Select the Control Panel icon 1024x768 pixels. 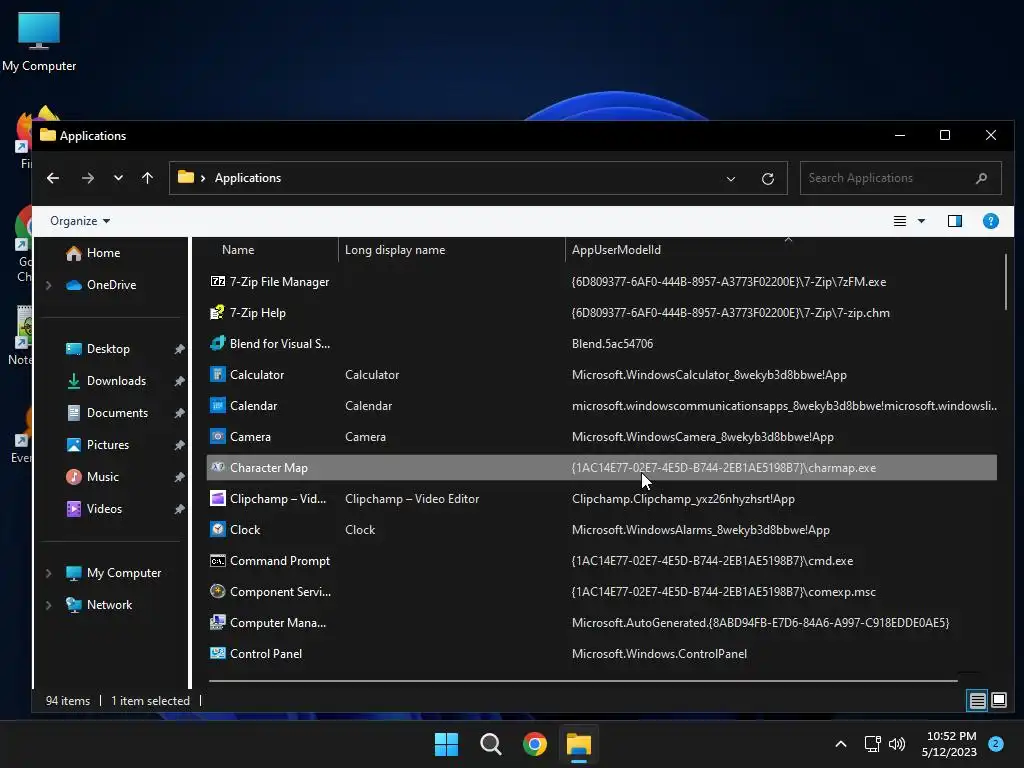(x=217, y=654)
